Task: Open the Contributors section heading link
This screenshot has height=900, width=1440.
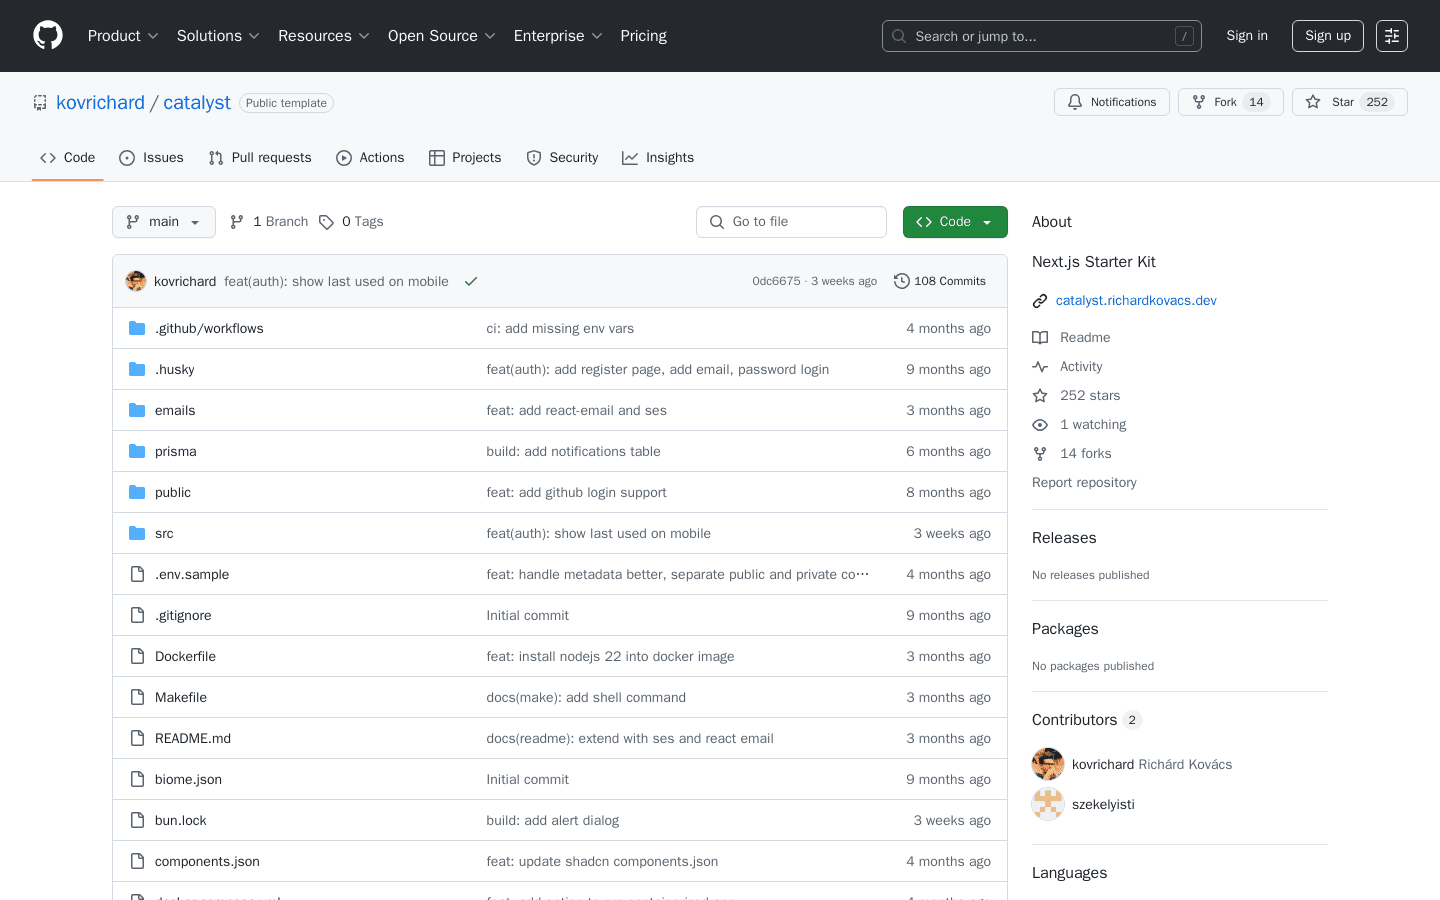Action: tap(1087, 720)
